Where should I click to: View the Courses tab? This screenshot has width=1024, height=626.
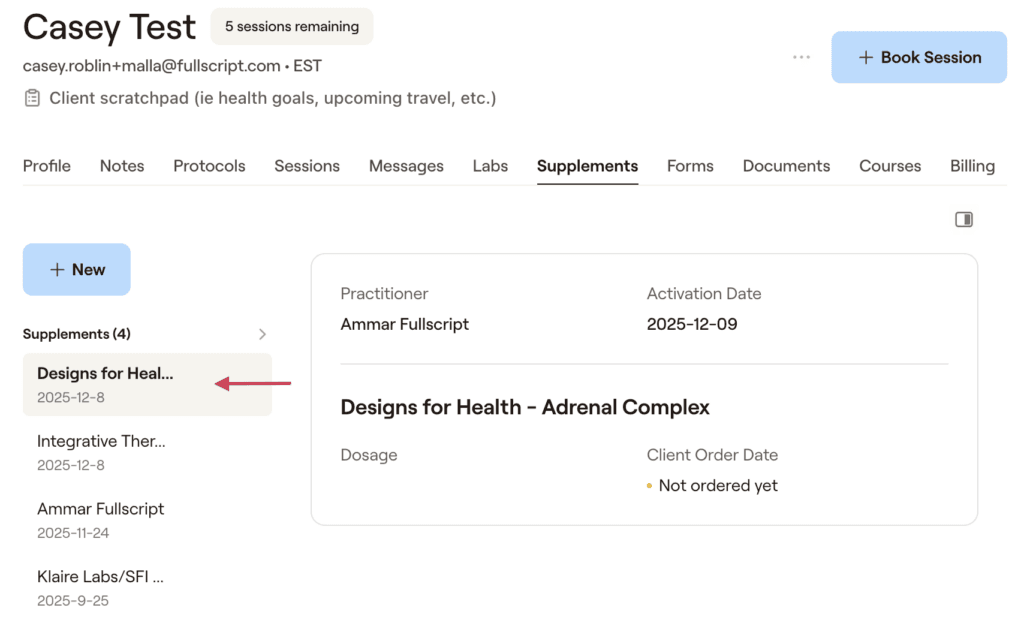click(x=890, y=166)
